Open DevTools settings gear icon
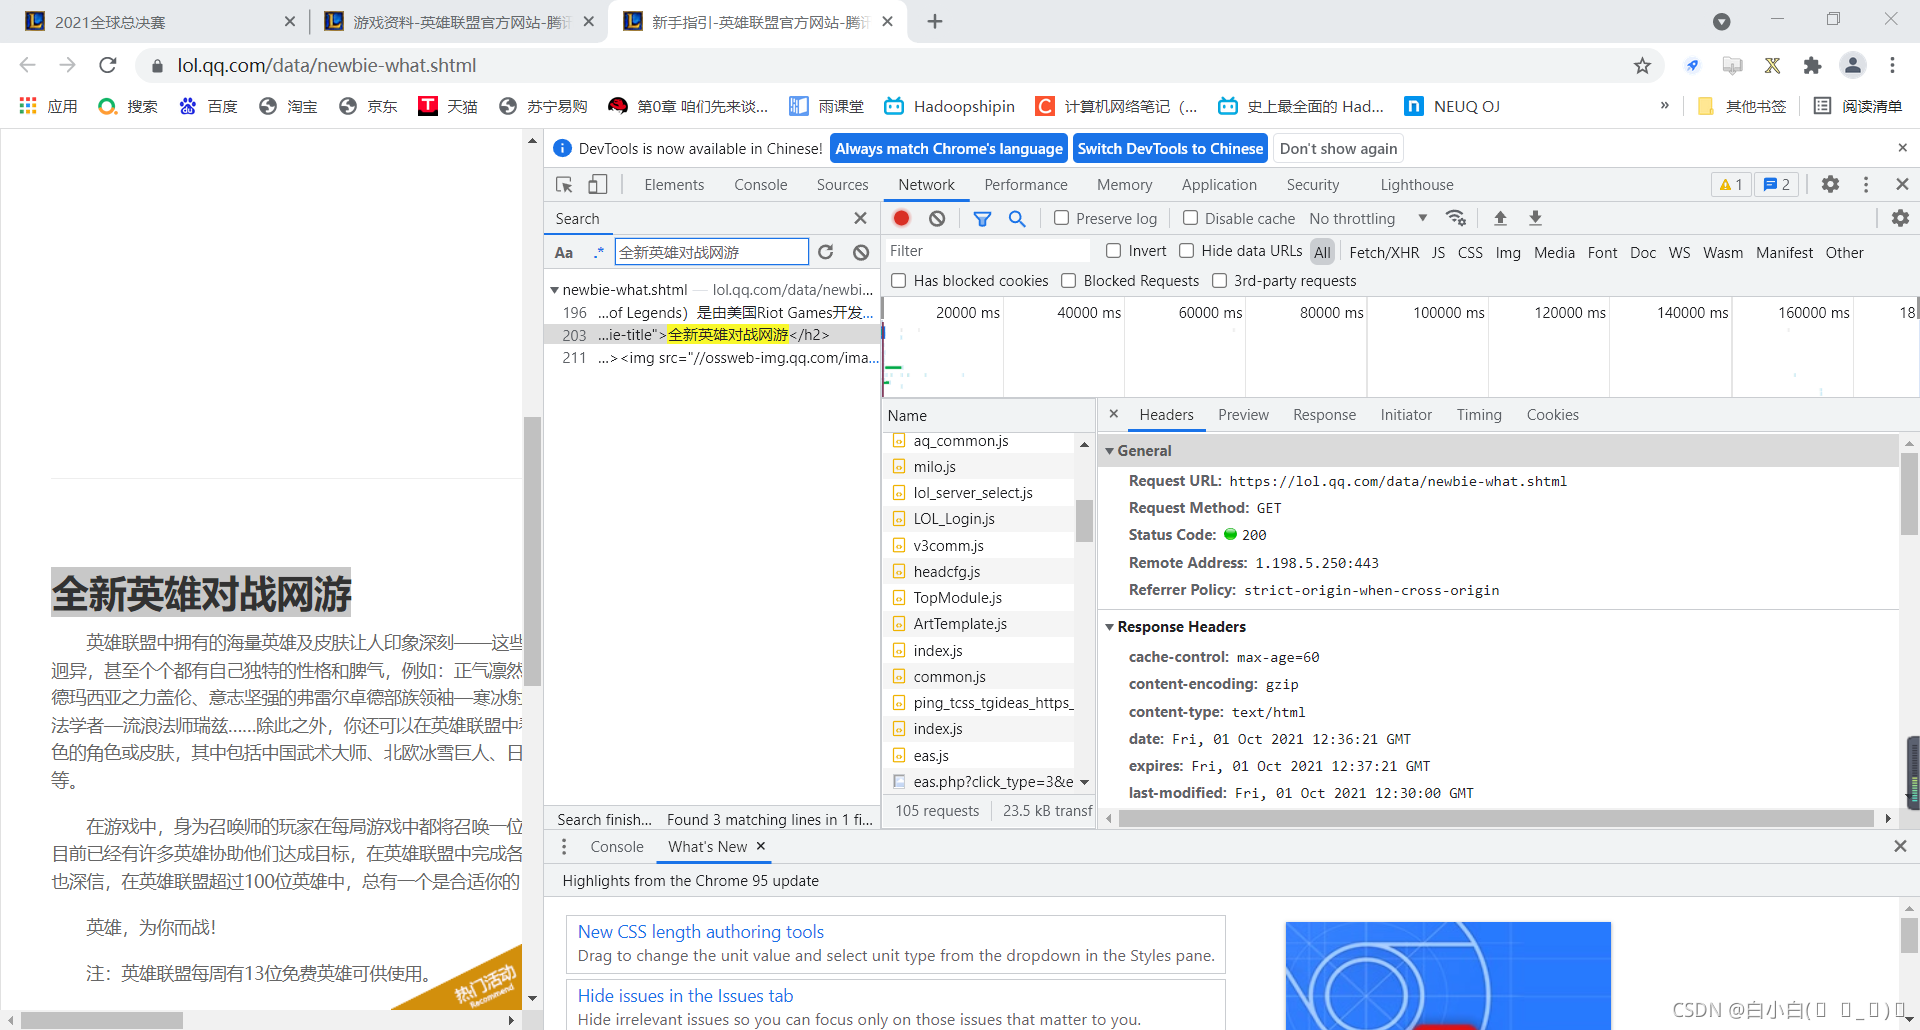The image size is (1920, 1030). tap(1830, 184)
